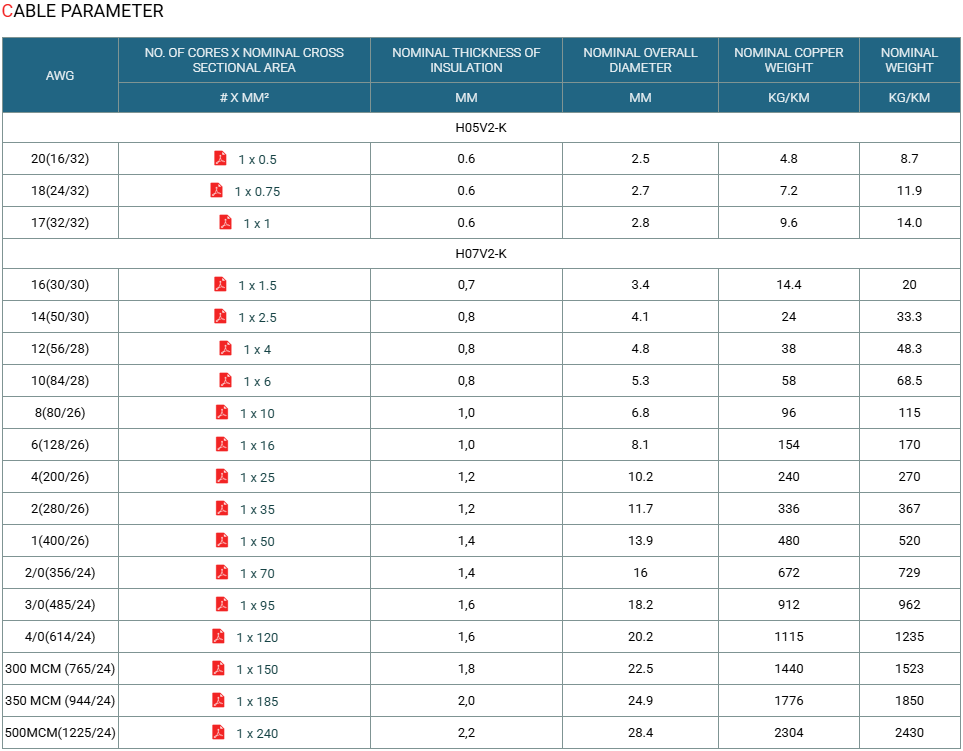
Task: Click the PDF icon for 1 x 70
Action: point(222,572)
